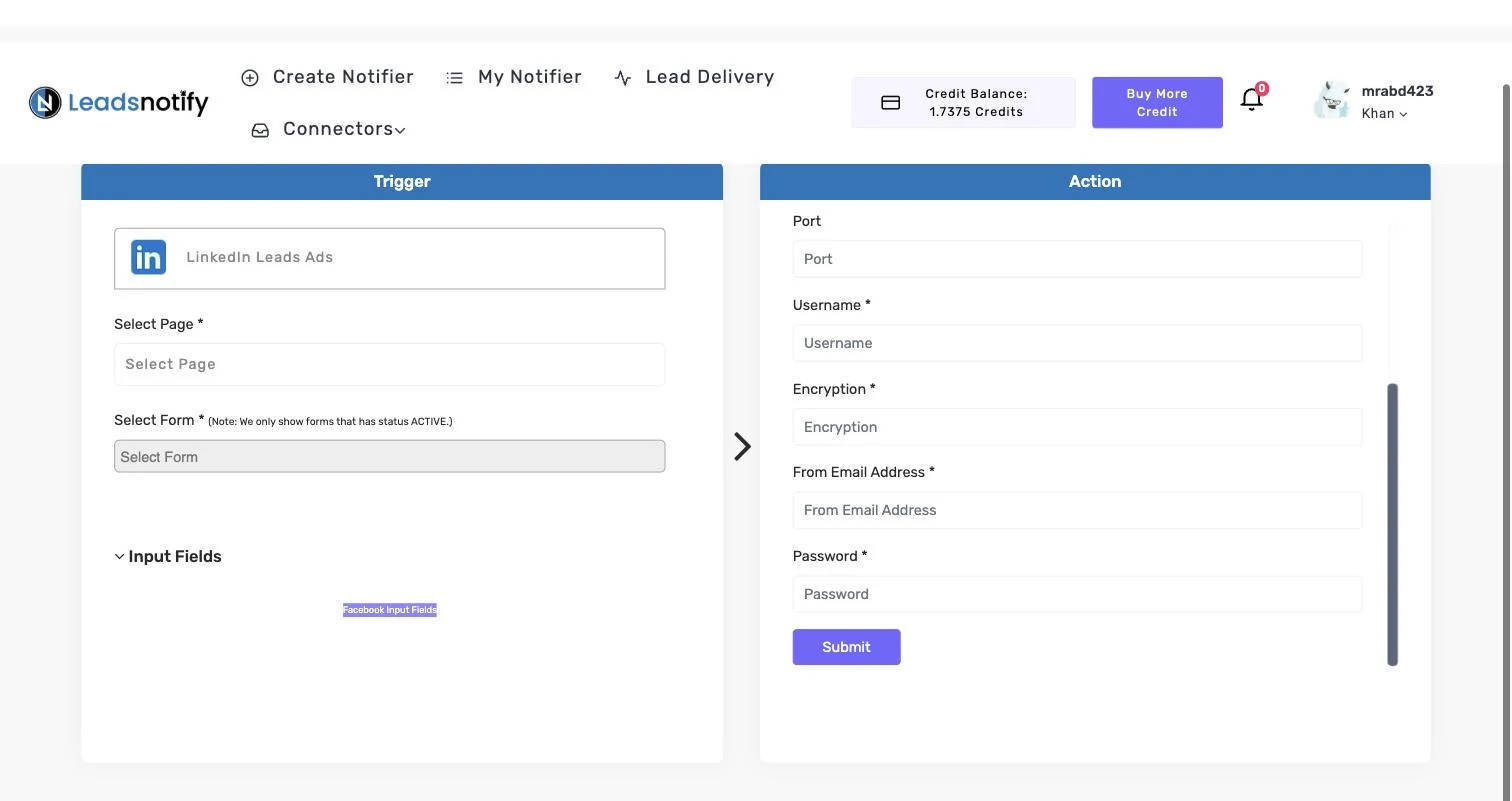
Task: Click the LinkedIn Leads Ads trigger box
Action: click(x=390, y=258)
